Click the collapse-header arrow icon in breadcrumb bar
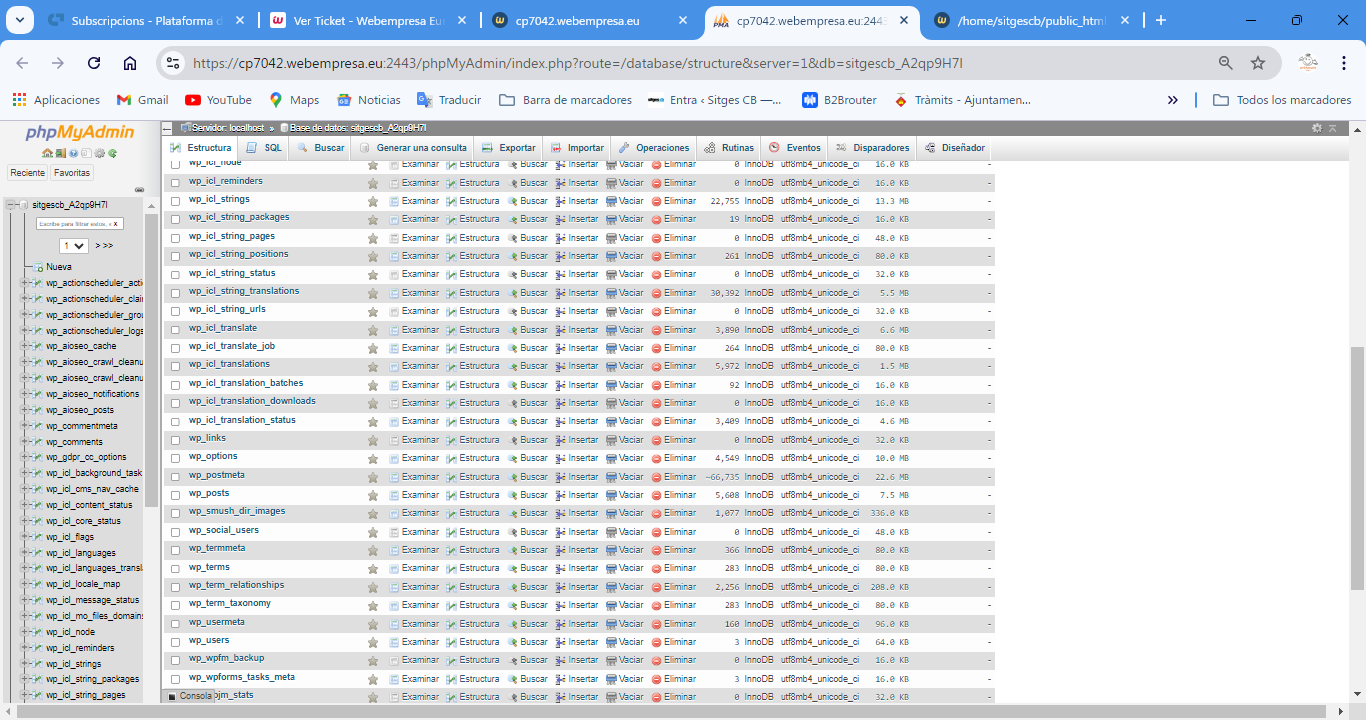 tap(1332, 128)
